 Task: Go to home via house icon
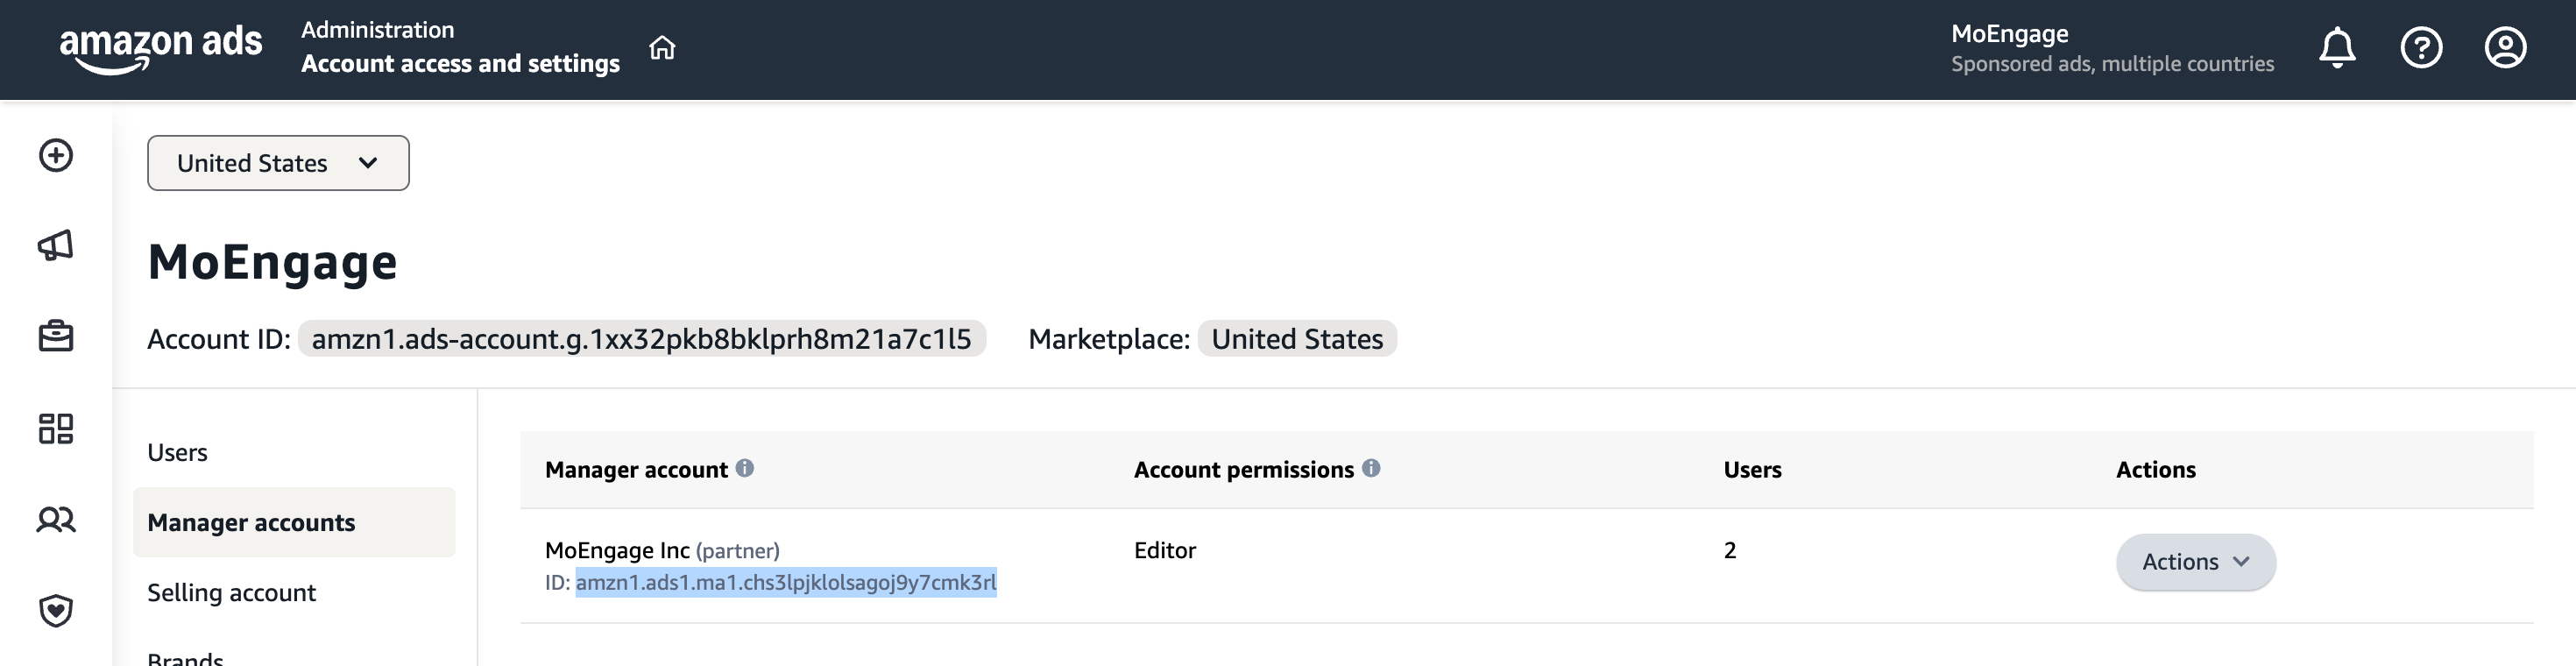(662, 48)
